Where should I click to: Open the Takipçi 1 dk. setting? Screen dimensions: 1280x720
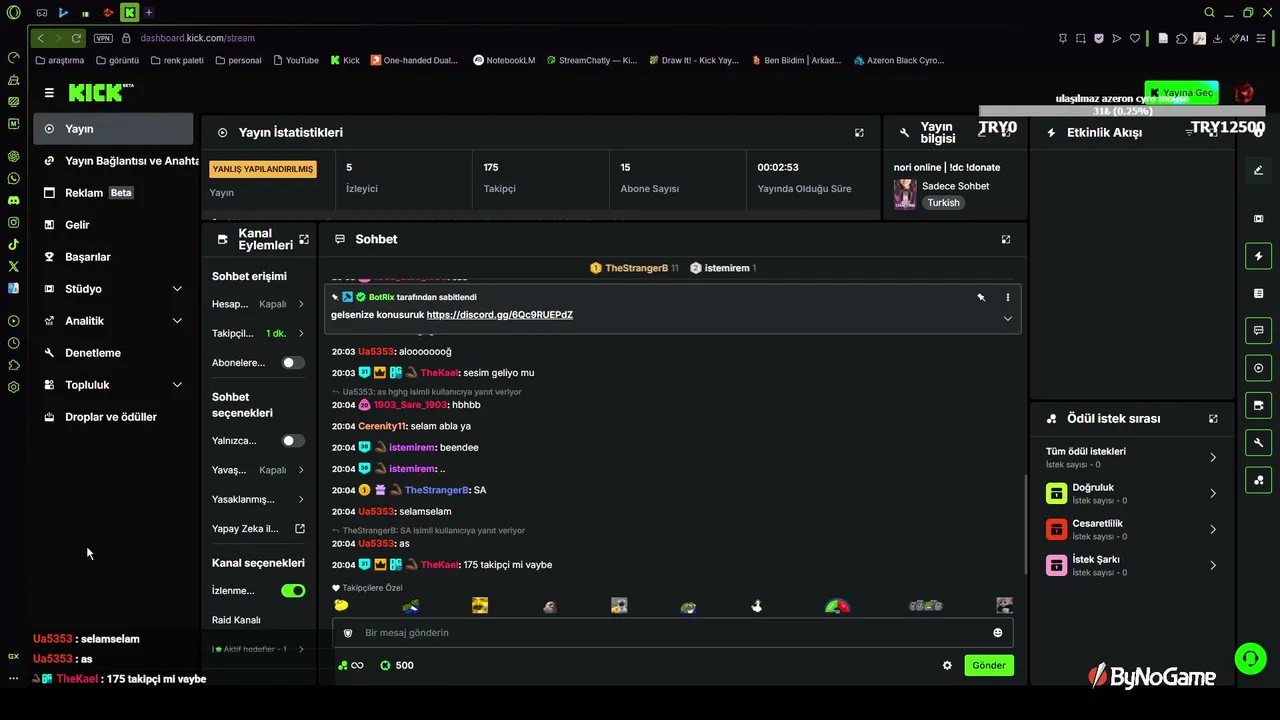pyautogui.click(x=259, y=333)
